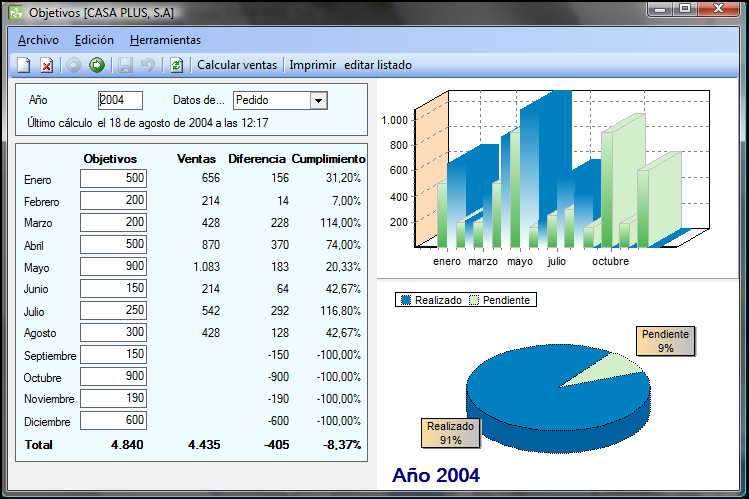The height and width of the screenshot is (499, 749).
Task: Click Imprimir in the toolbar
Action: [x=312, y=65]
